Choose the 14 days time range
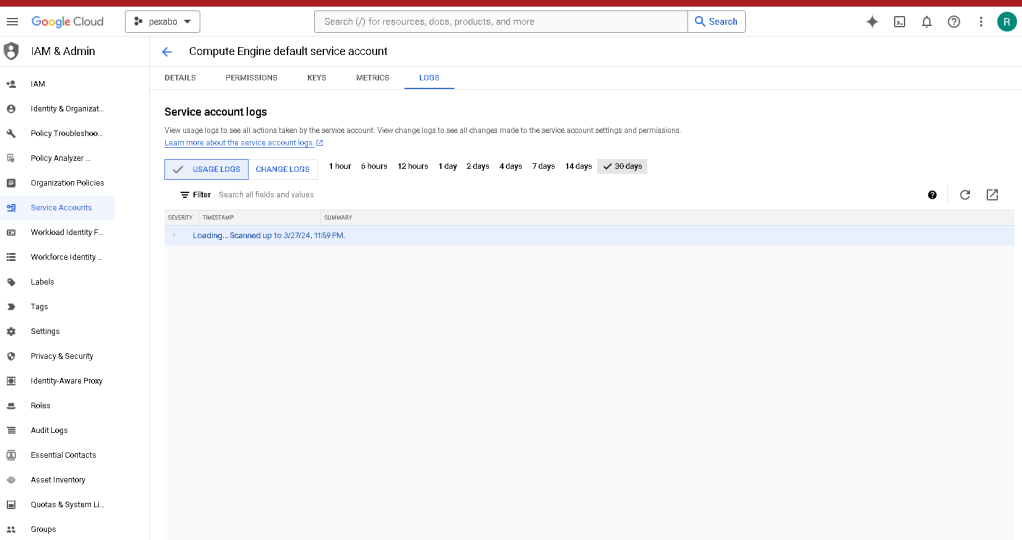 point(579,166)
